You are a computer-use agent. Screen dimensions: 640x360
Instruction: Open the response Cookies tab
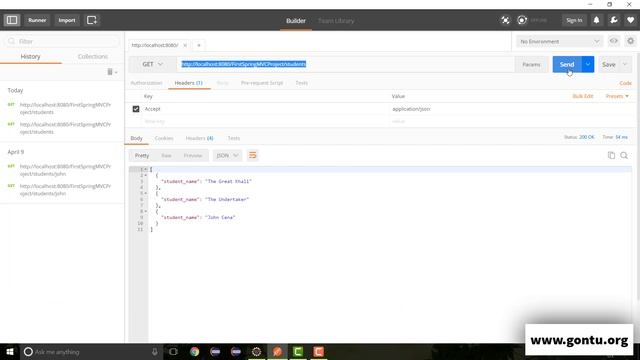point(164,138)
